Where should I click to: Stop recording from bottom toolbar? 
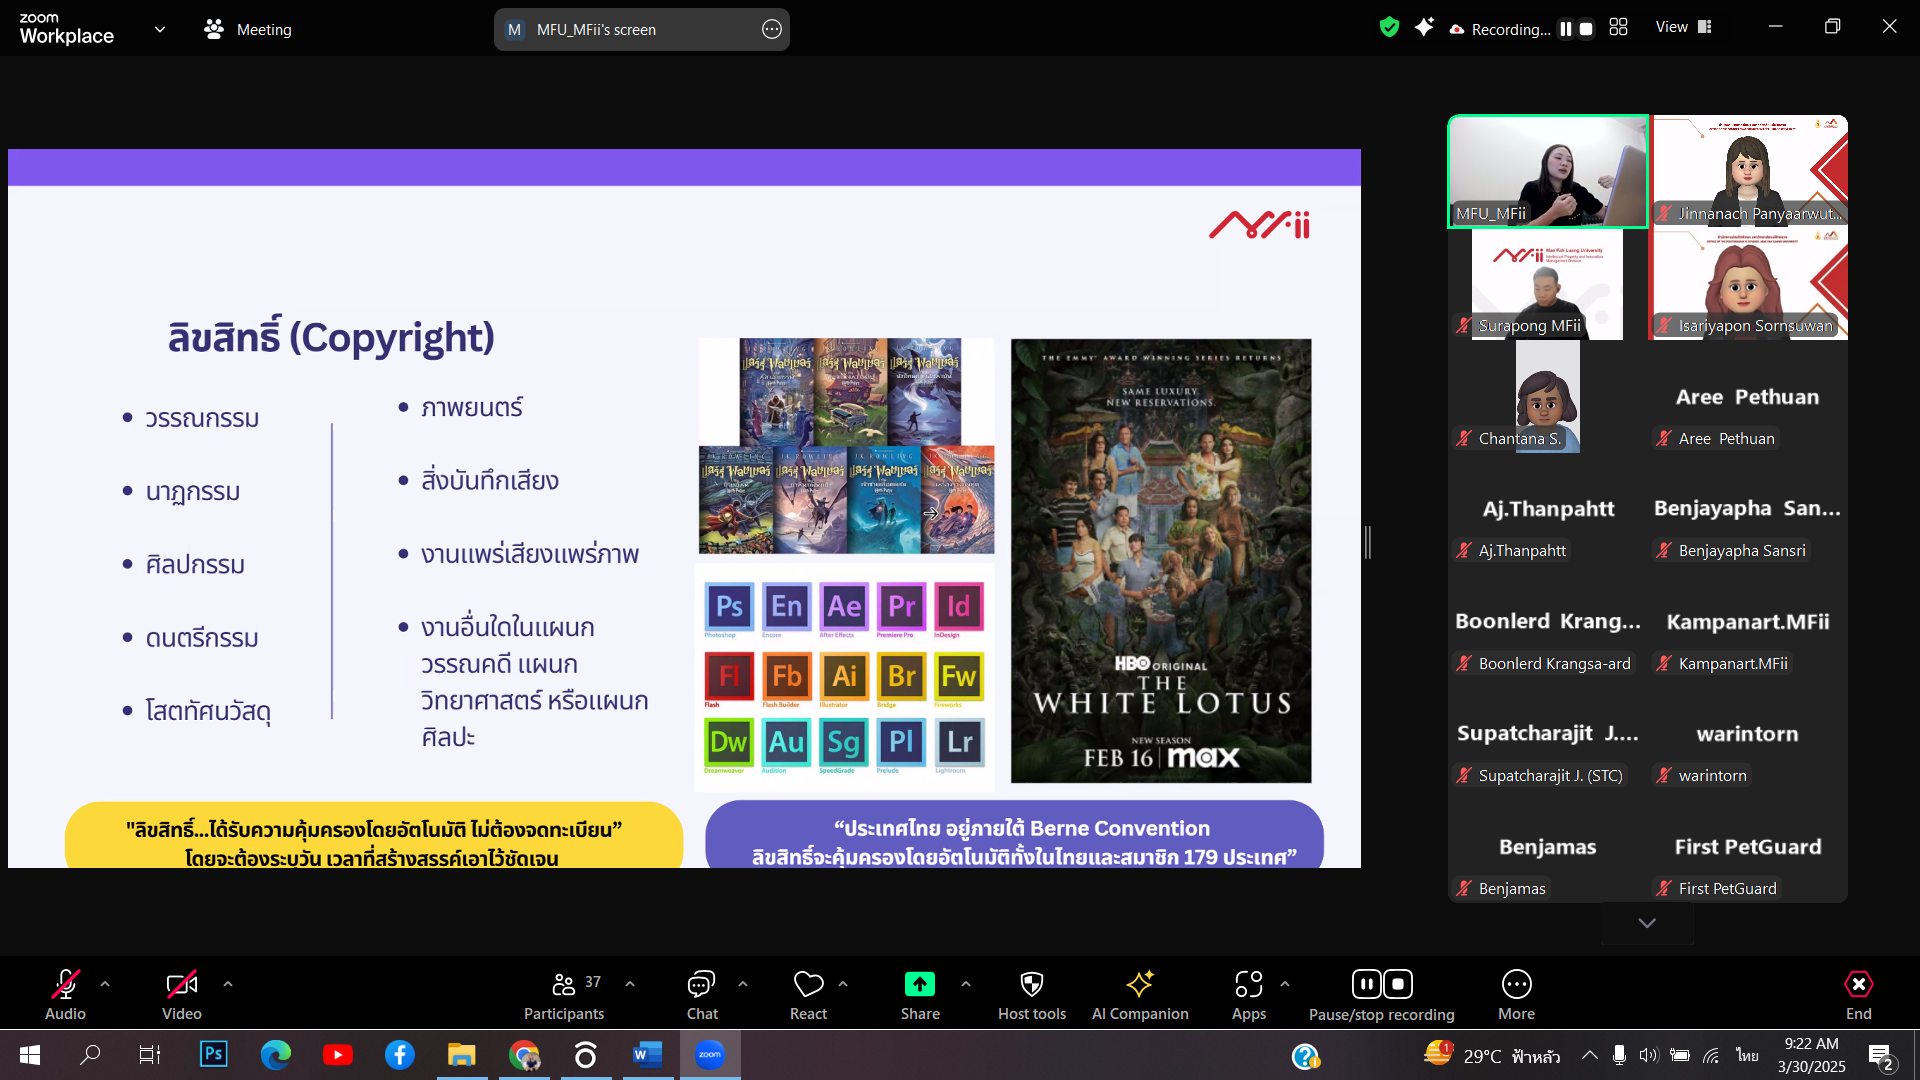point(1398,985)
